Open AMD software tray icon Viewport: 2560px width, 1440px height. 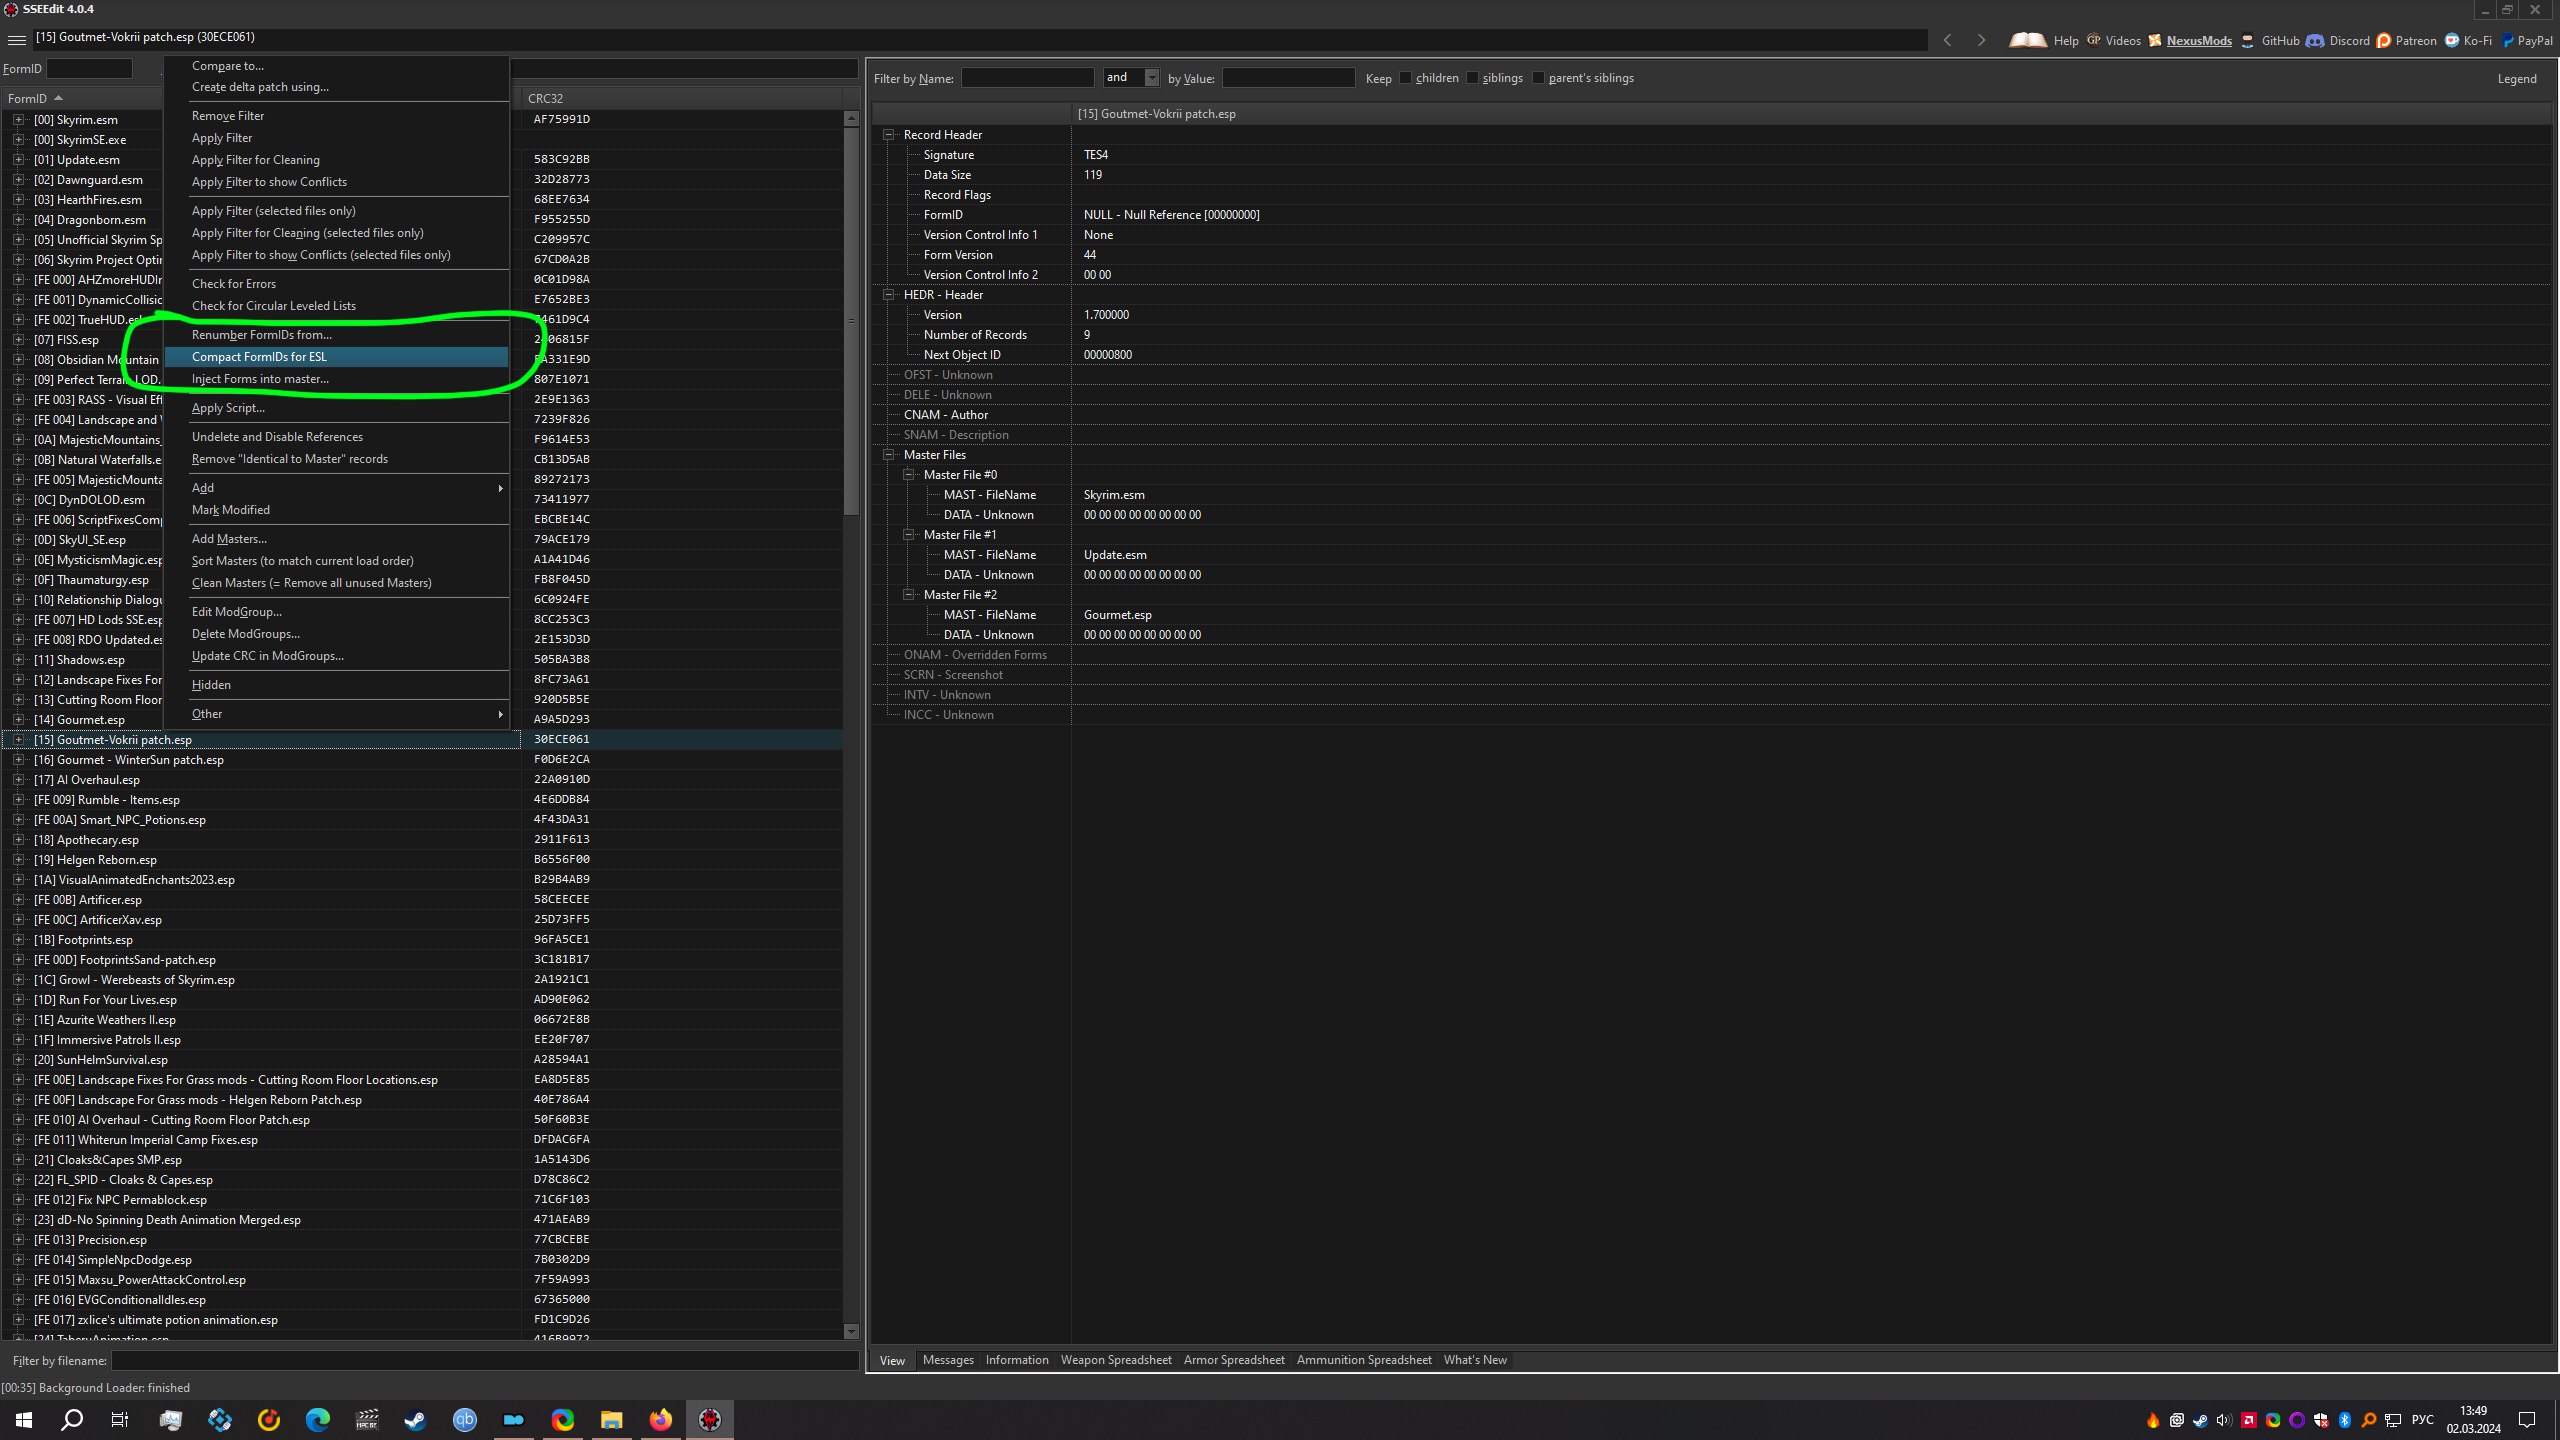pos(2249,1419)
